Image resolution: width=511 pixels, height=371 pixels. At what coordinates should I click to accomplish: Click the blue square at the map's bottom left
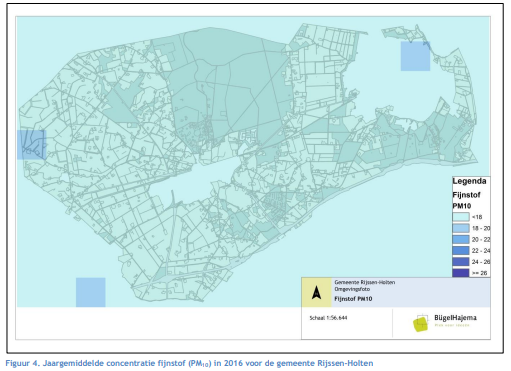tap(91, 292)
